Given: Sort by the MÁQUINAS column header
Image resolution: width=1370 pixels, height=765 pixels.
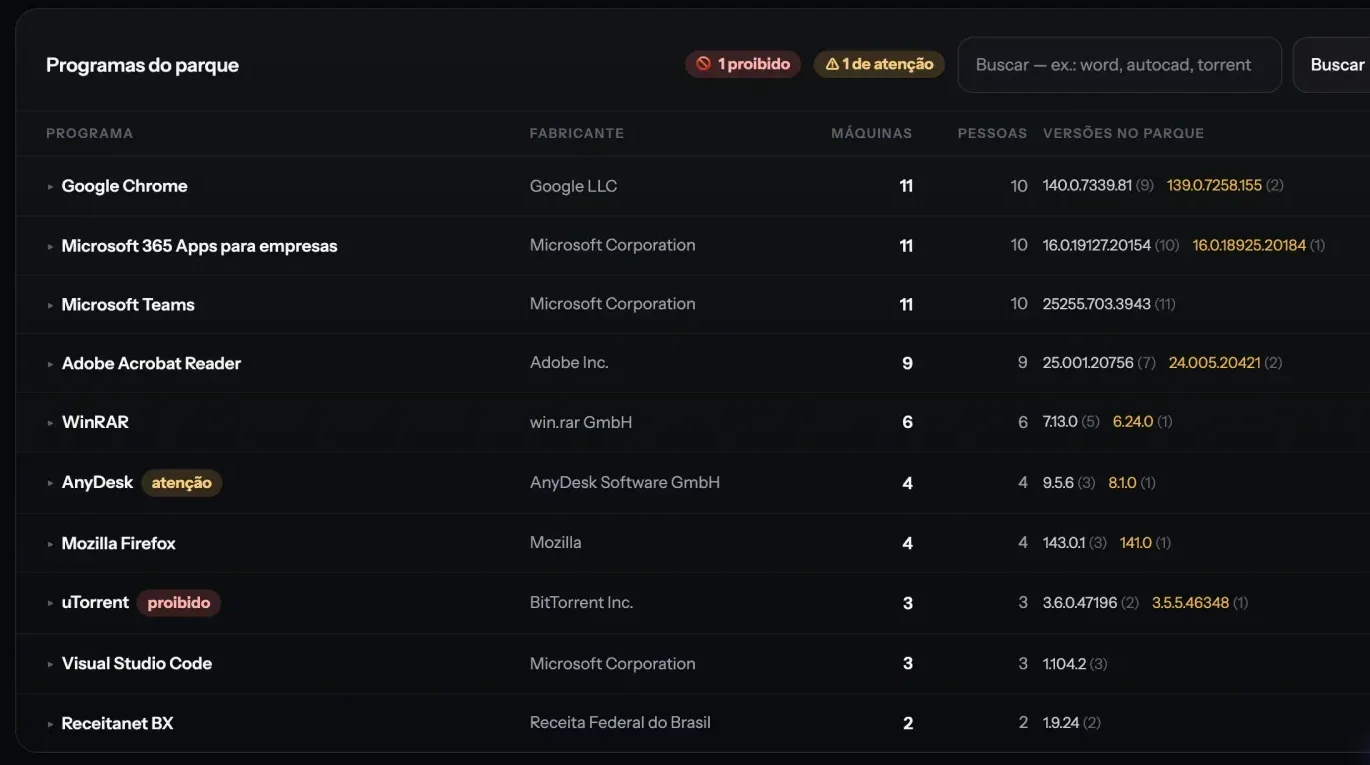Looking at the screenshot, I should coord(872,133).
